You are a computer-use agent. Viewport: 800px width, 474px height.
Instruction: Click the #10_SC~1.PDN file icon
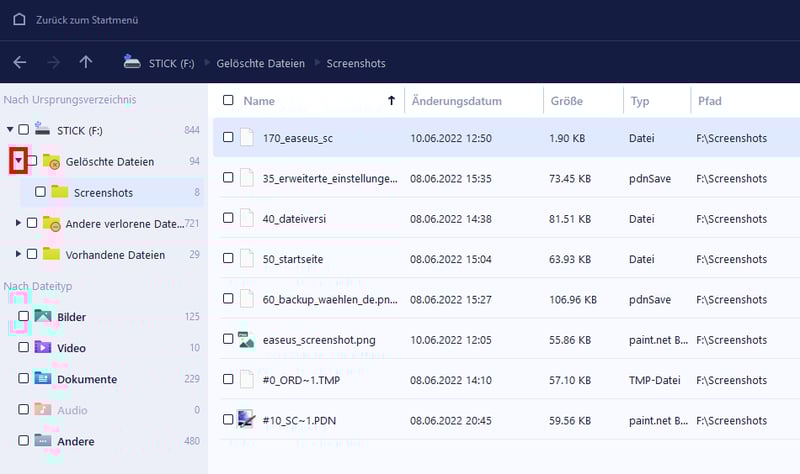point(246,420)
